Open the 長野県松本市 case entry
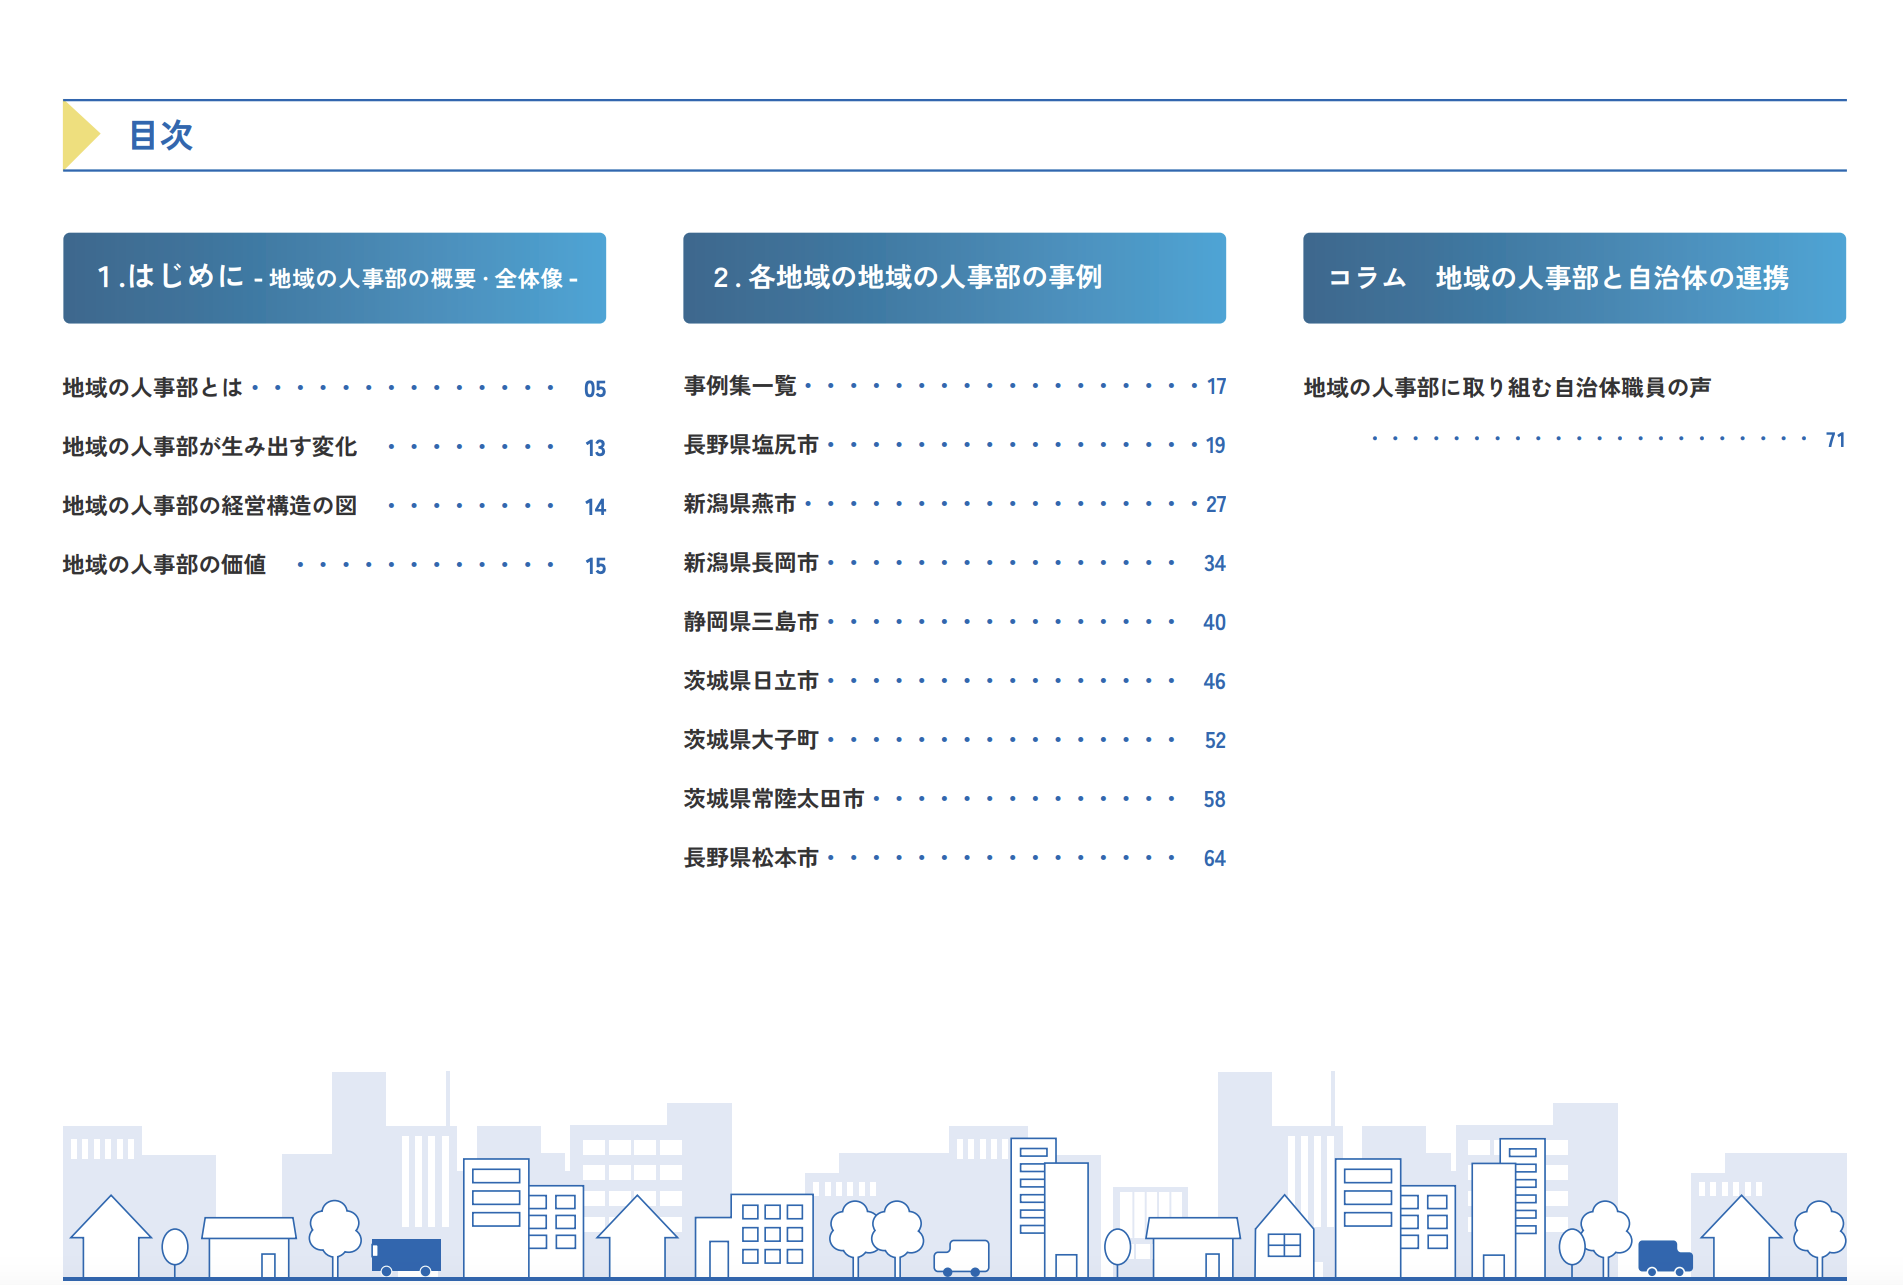 [x=751, y=858]
